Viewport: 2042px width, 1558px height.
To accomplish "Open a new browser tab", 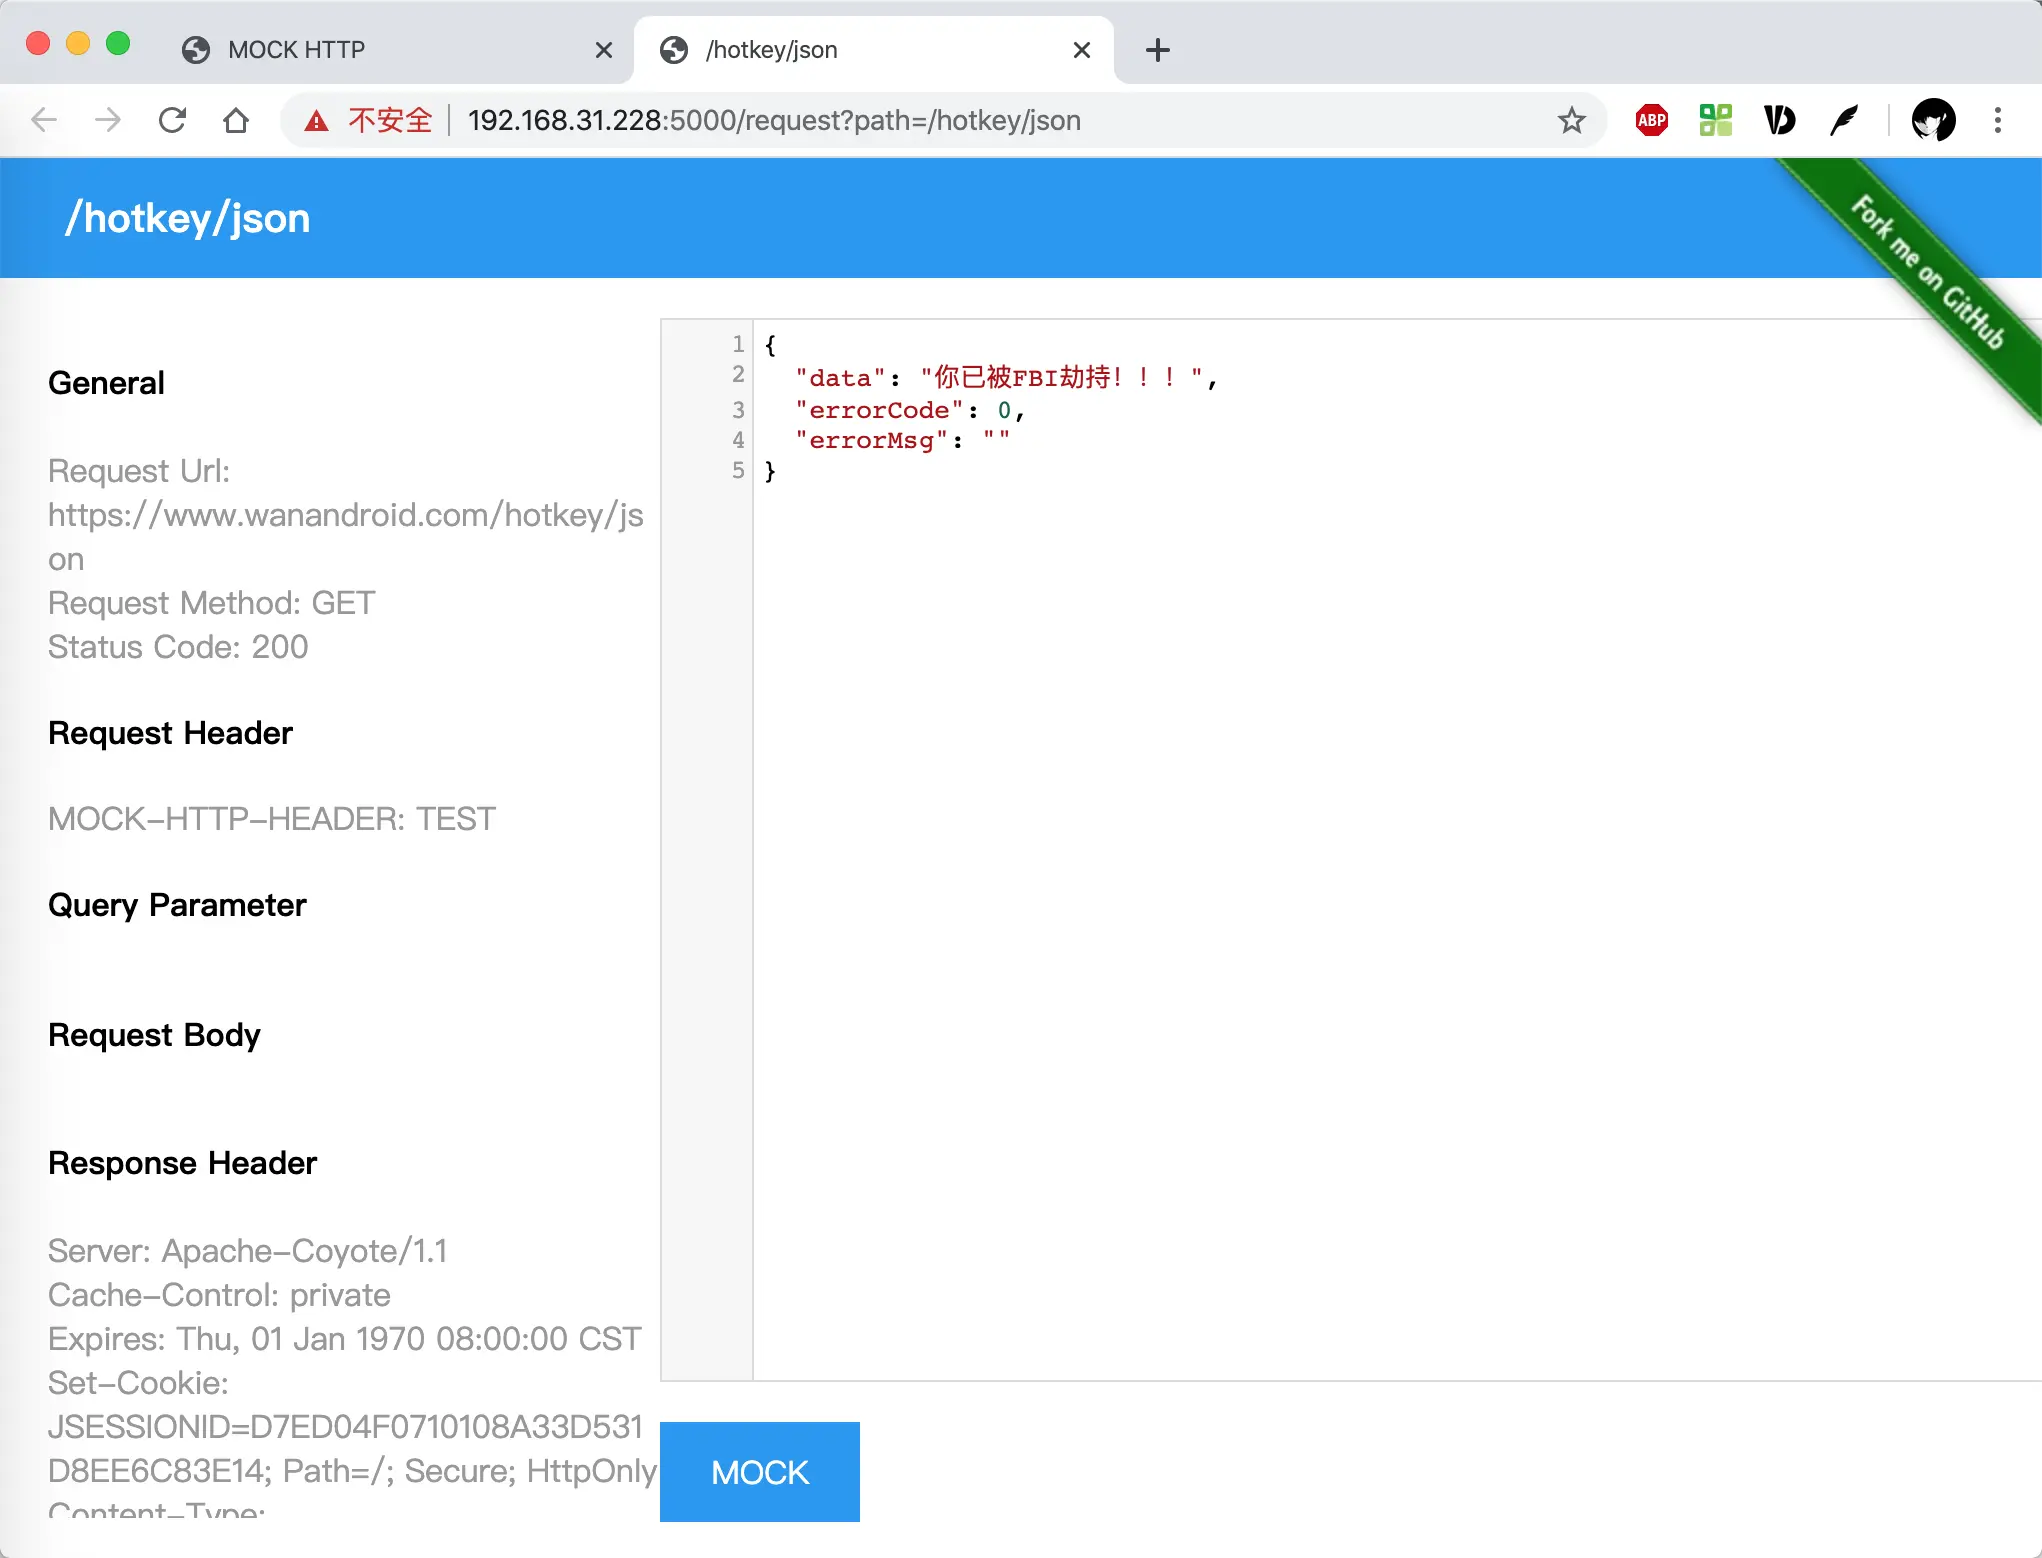I will [x=1157, y=50].
